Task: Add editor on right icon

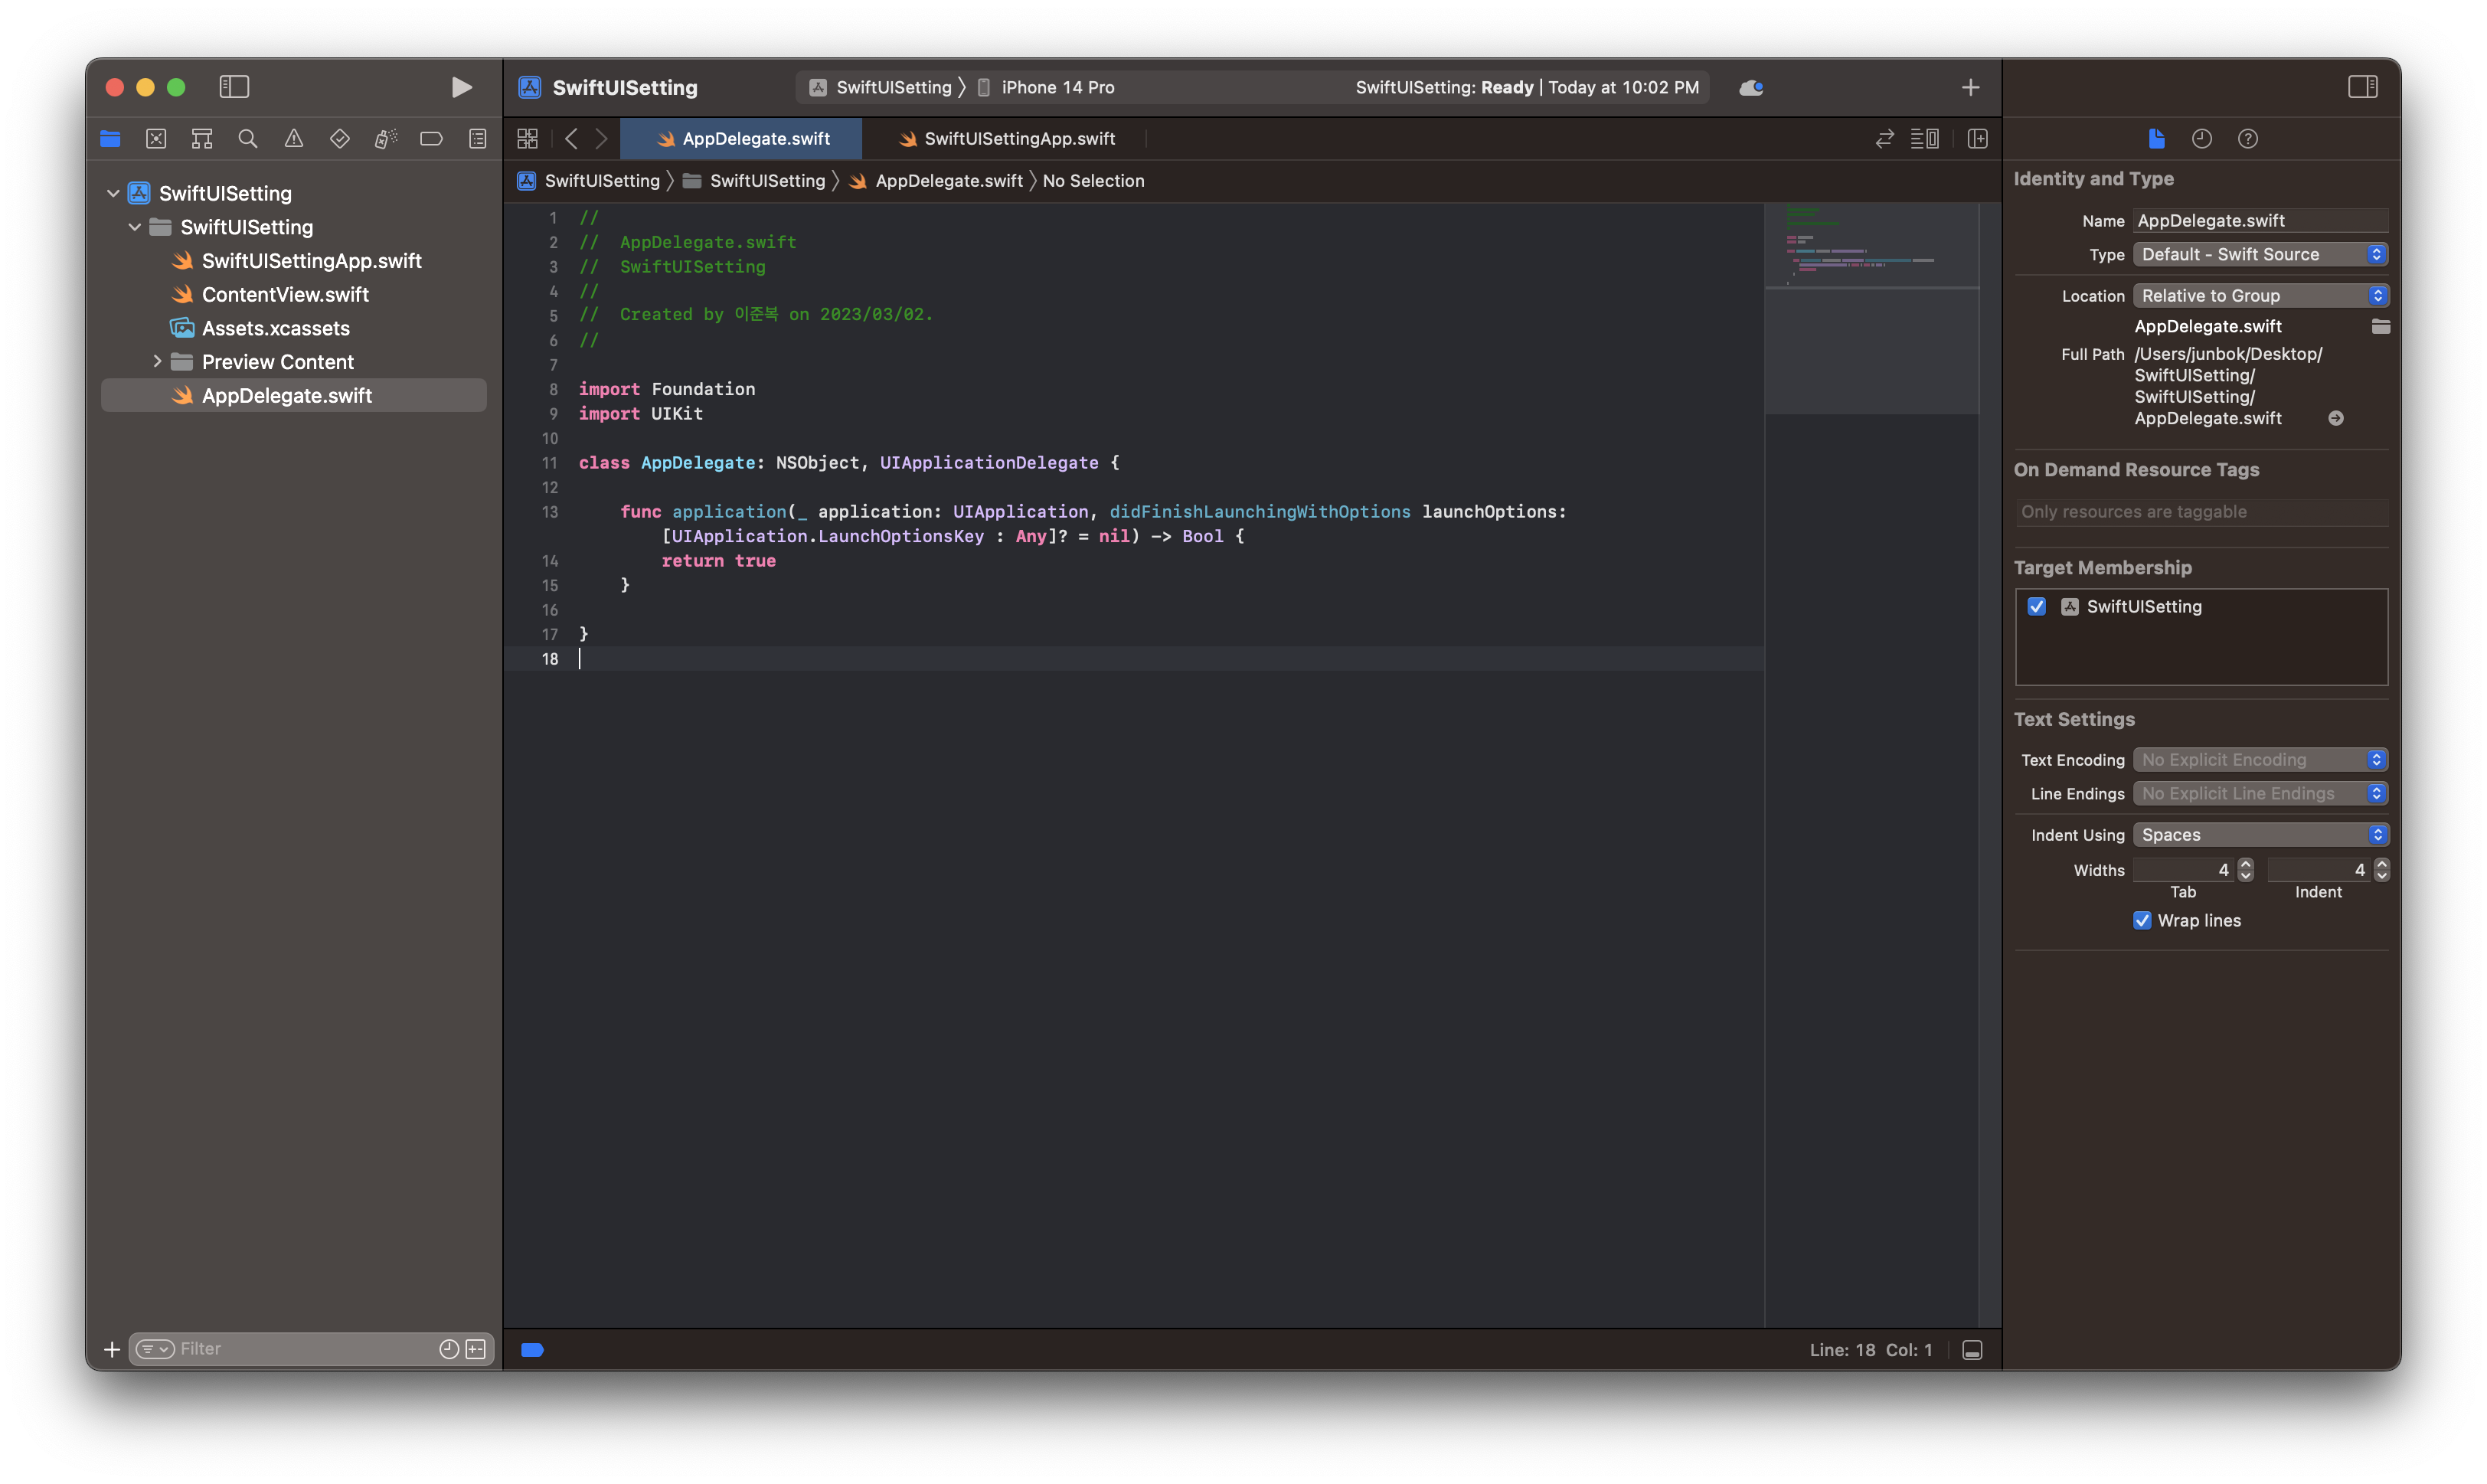Action: tap(1977, 139)
